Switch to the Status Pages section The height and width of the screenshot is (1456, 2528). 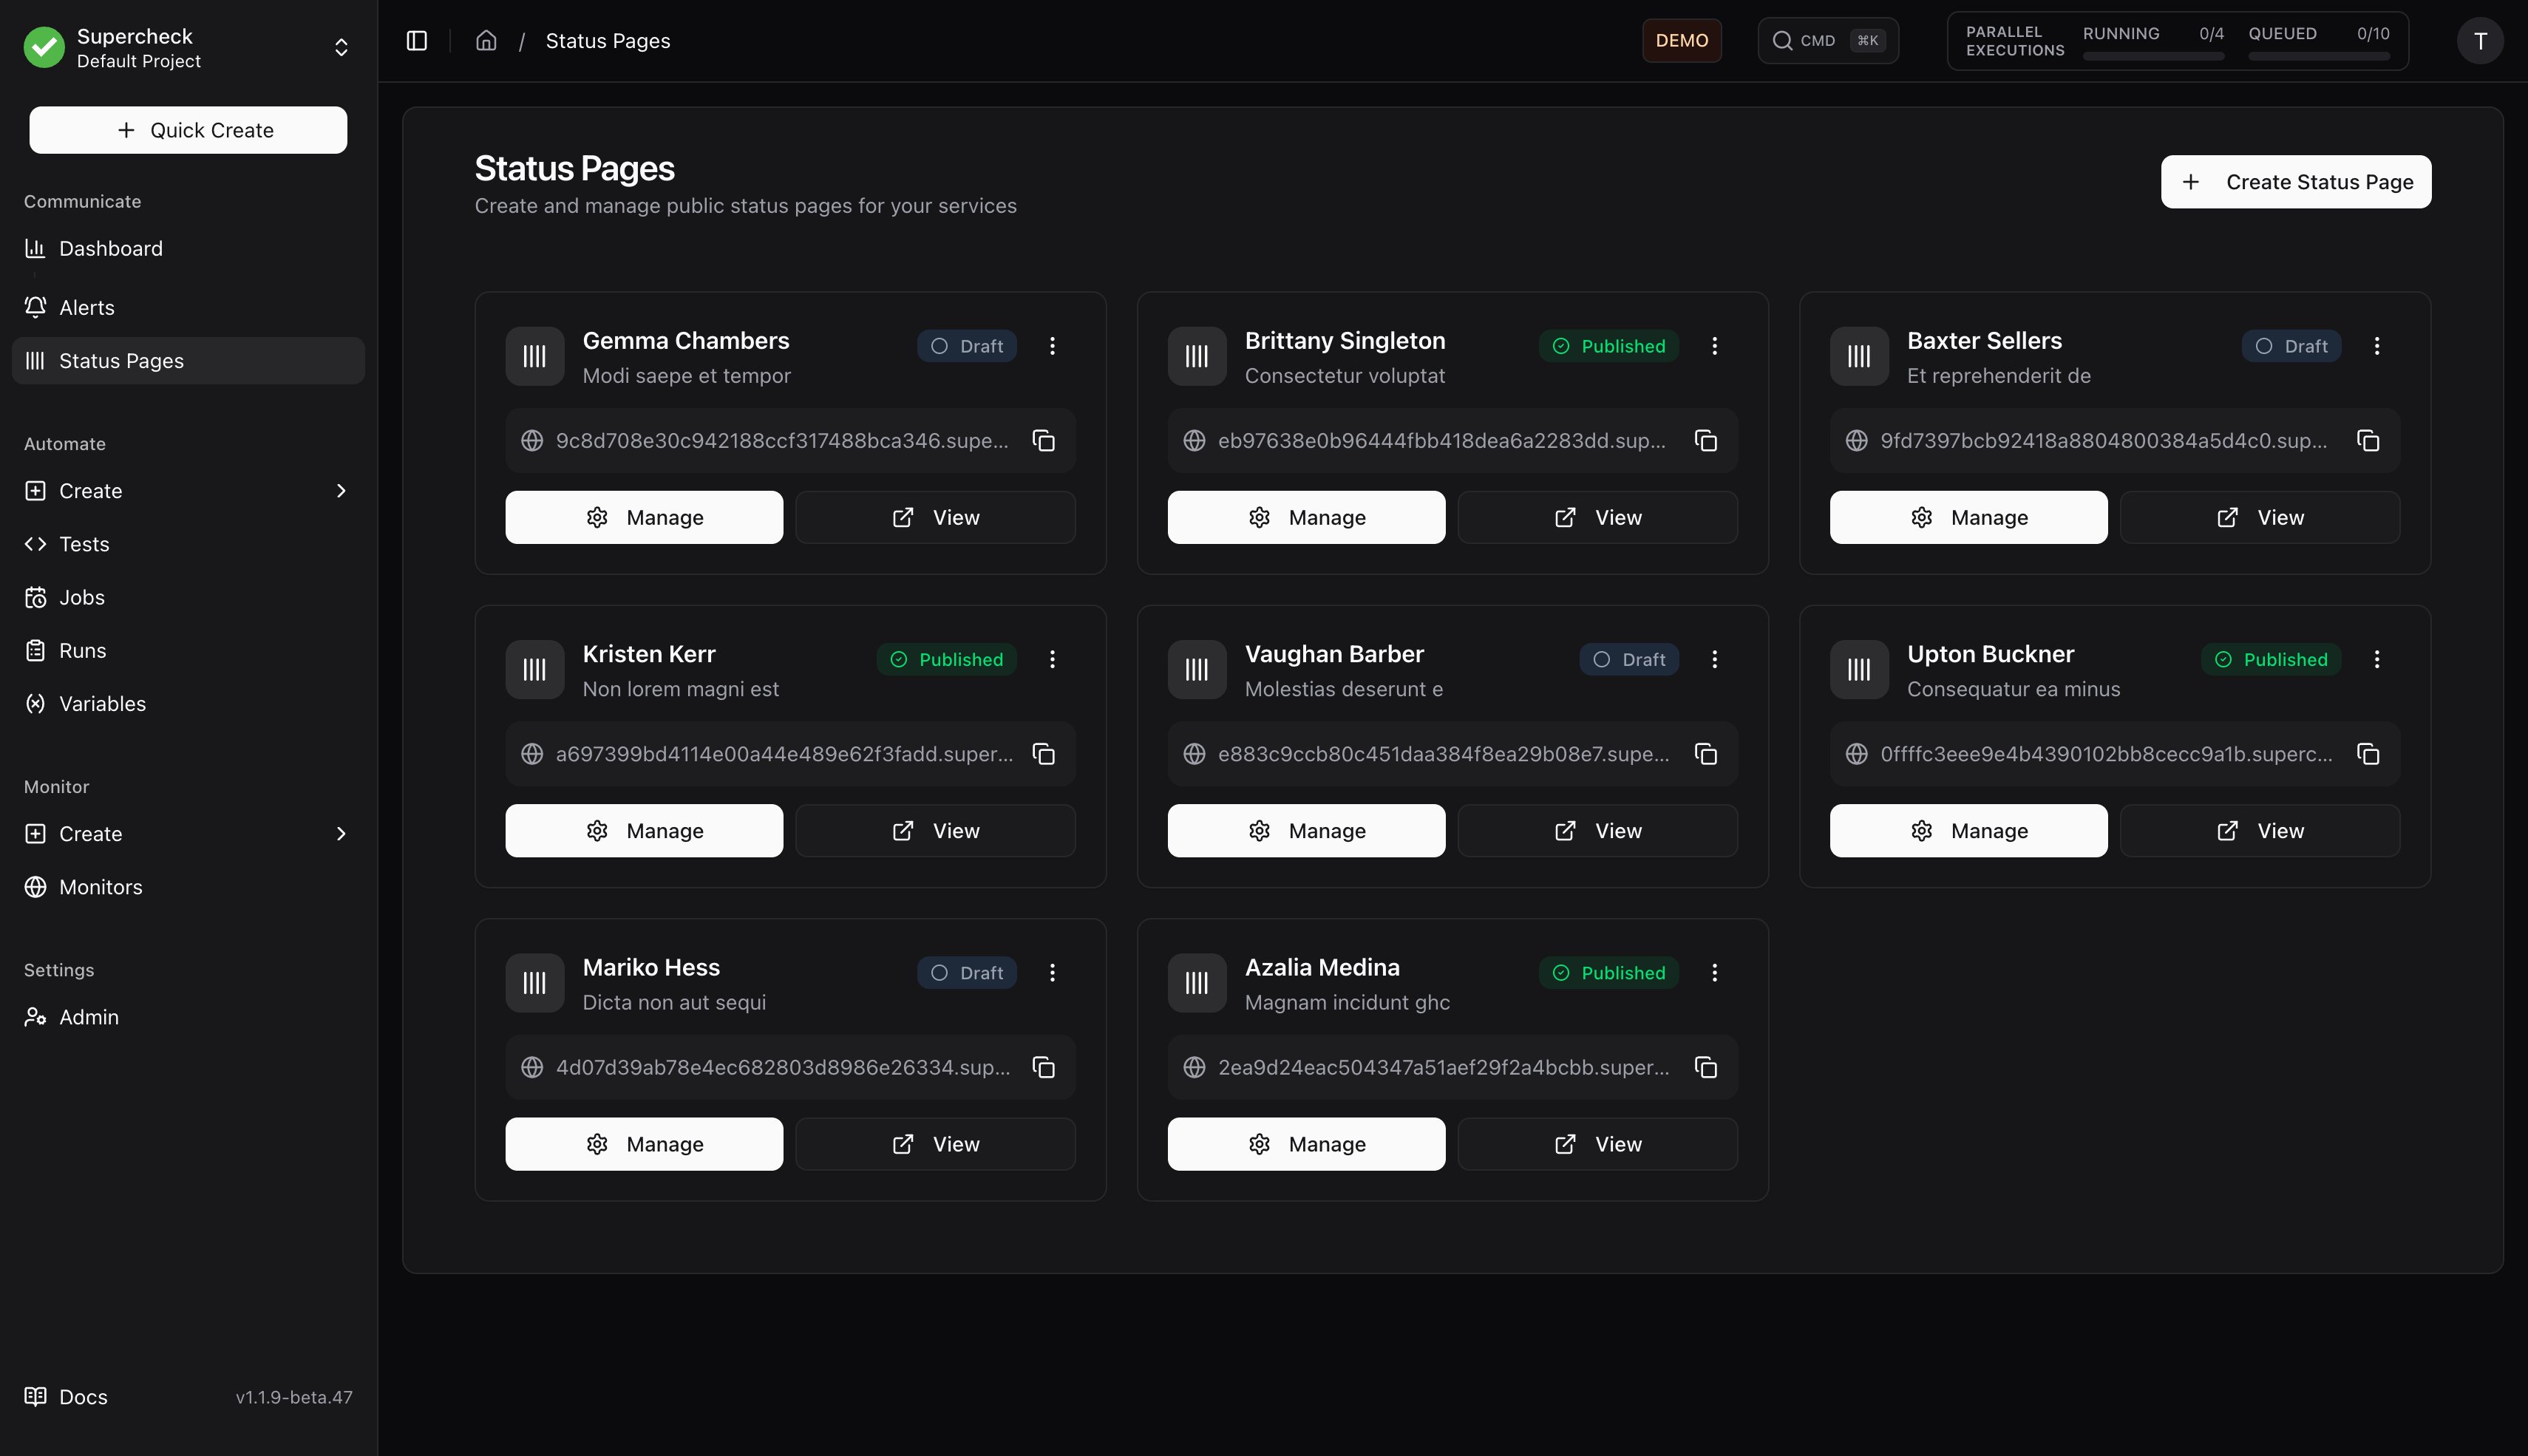pos(121,361)
